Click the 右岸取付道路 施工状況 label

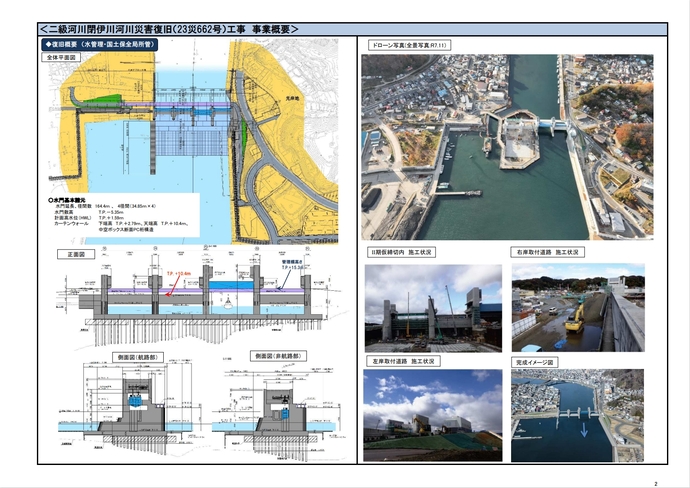[547, 252]
